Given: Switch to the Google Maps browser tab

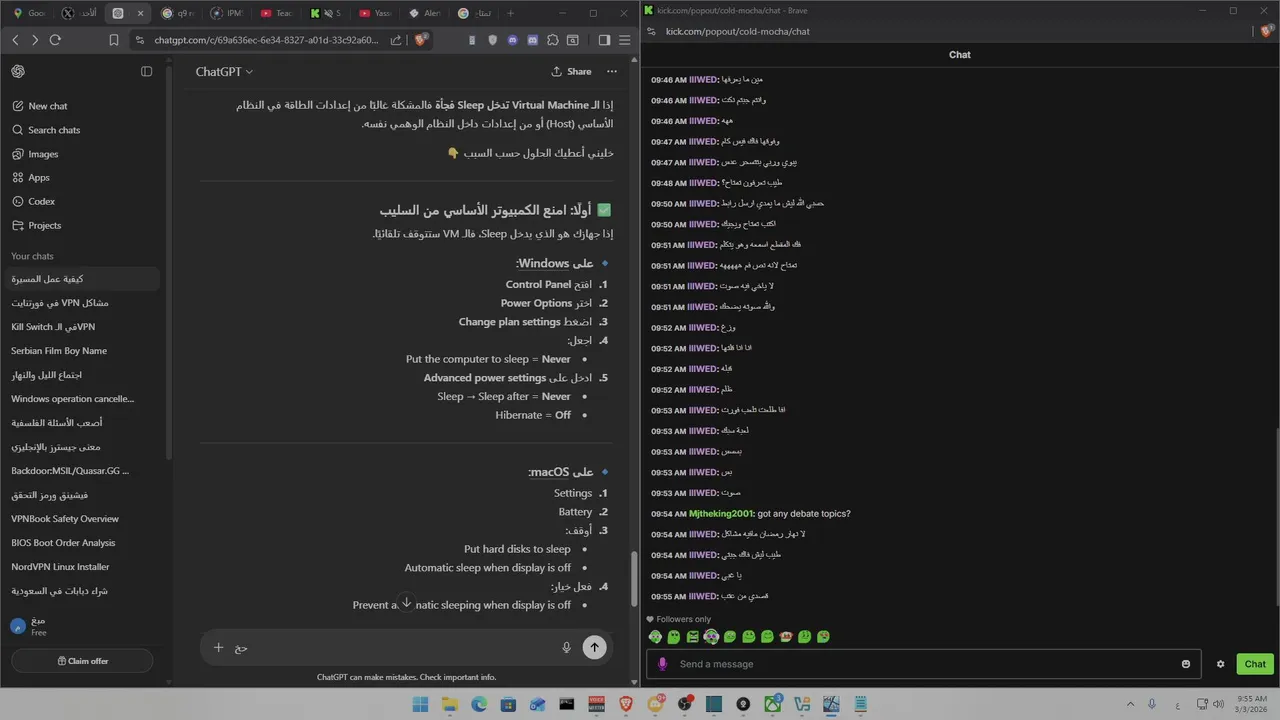Looking at the screenshot, I should 31,13.
